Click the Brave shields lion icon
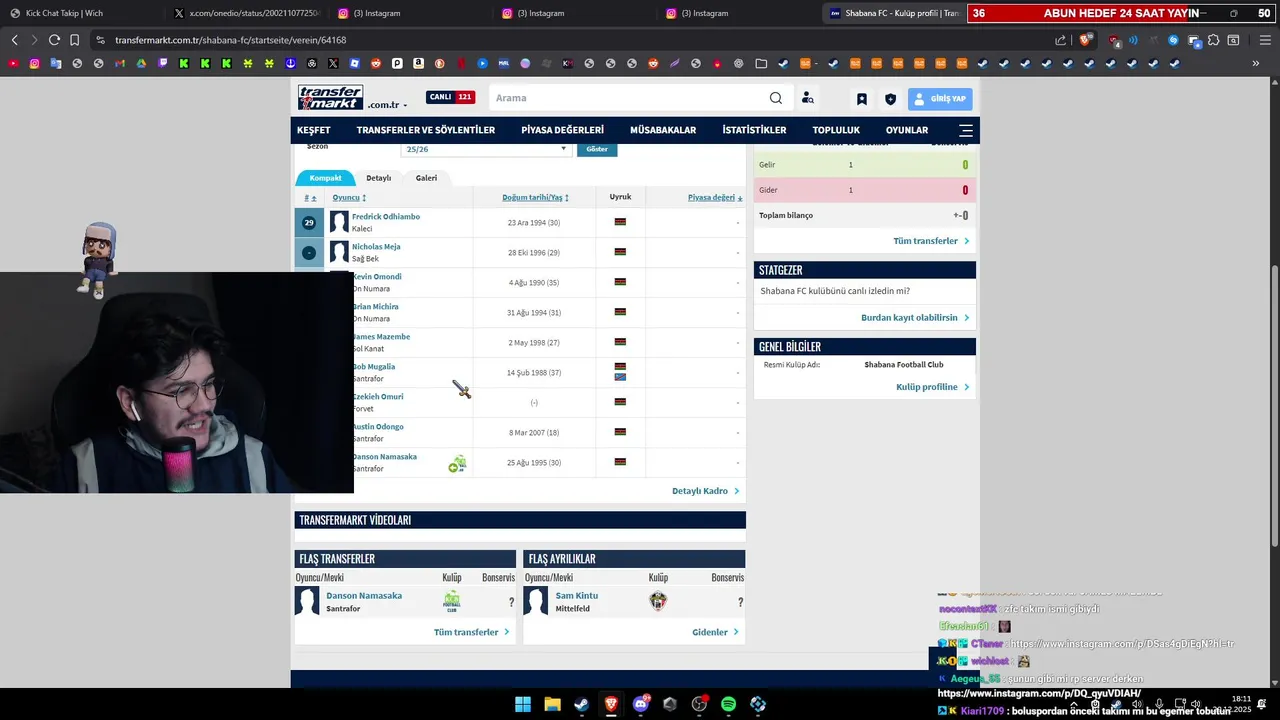This screenshot has height=720, width=1280. pos(1085,40)
